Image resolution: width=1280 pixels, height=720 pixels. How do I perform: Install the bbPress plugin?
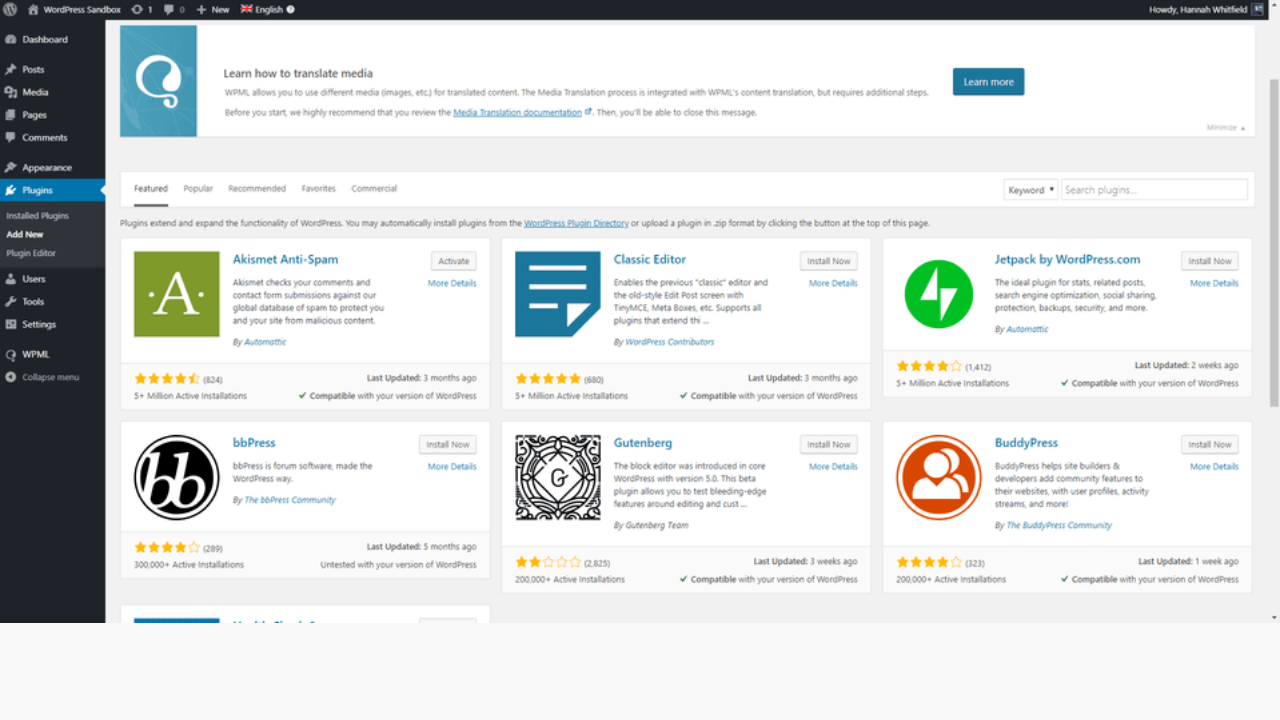pyautogui.click(x=448, y=444)
